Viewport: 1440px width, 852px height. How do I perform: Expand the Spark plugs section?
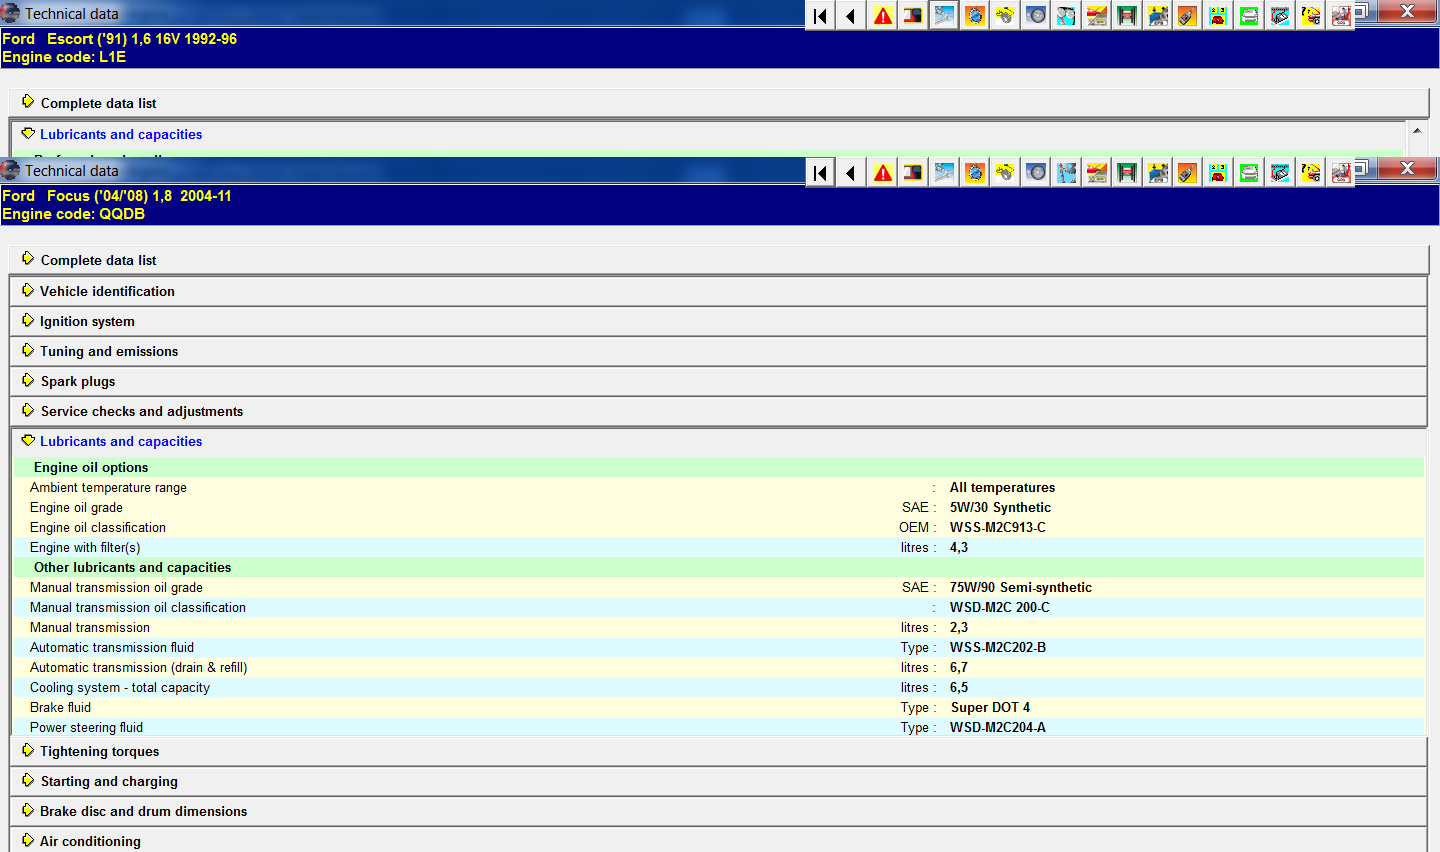[x=78, y=381]
